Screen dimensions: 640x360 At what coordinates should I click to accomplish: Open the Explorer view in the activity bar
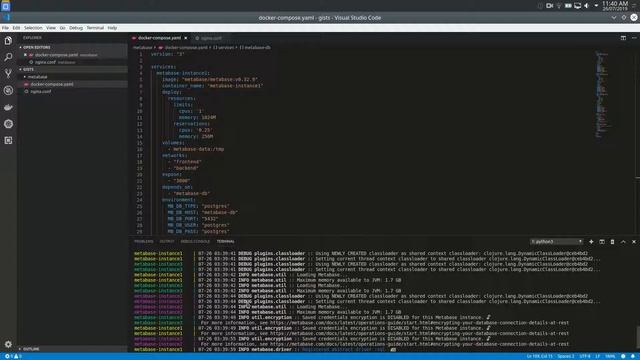(8, 40)
